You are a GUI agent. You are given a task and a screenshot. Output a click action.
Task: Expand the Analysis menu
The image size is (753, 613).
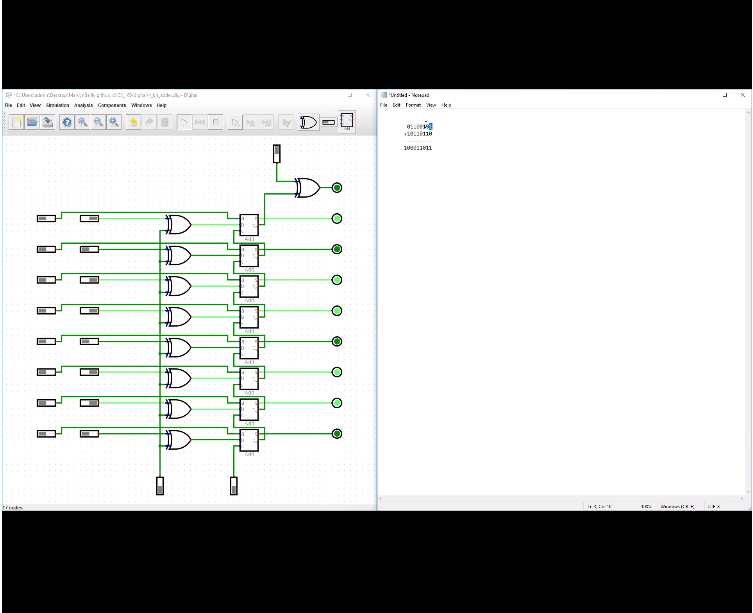[x=83, y=105]
